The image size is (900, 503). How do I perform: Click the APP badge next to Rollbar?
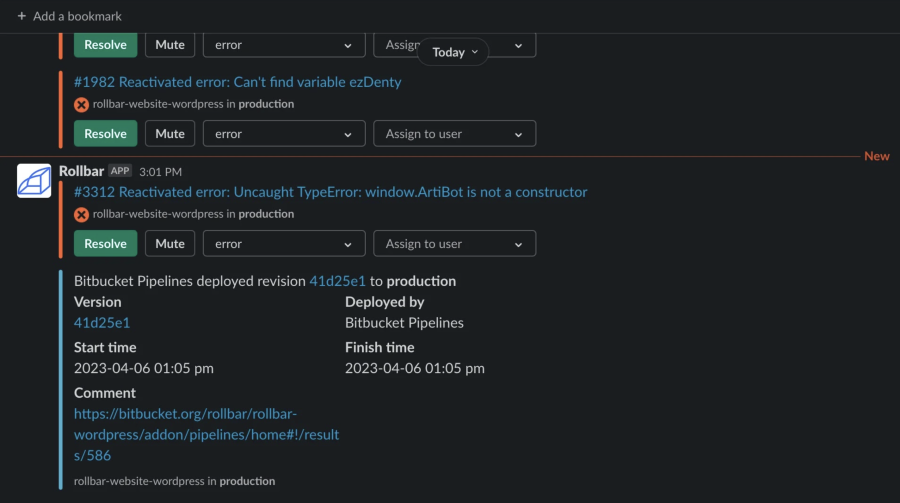point(120,171)
